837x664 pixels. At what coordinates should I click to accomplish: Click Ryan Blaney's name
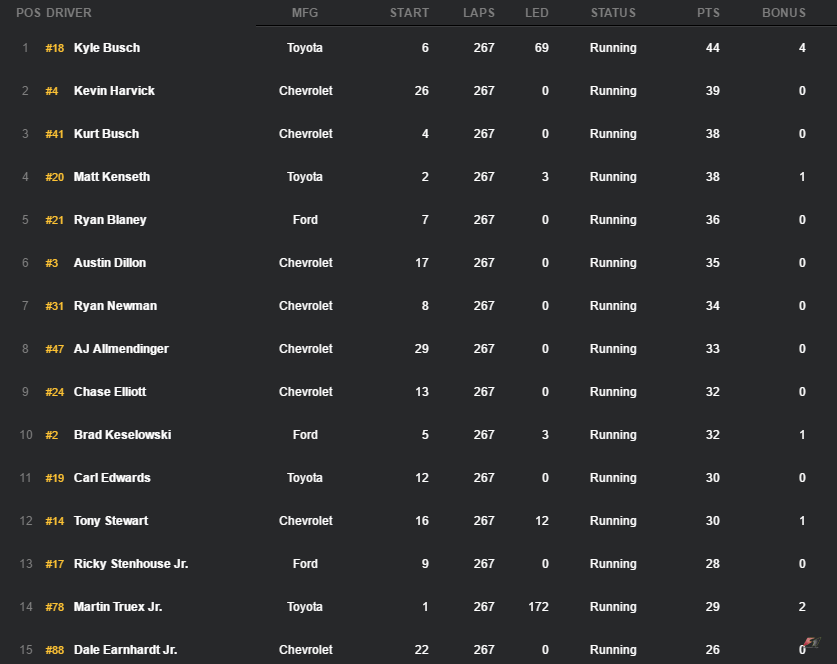pos(110,220)
